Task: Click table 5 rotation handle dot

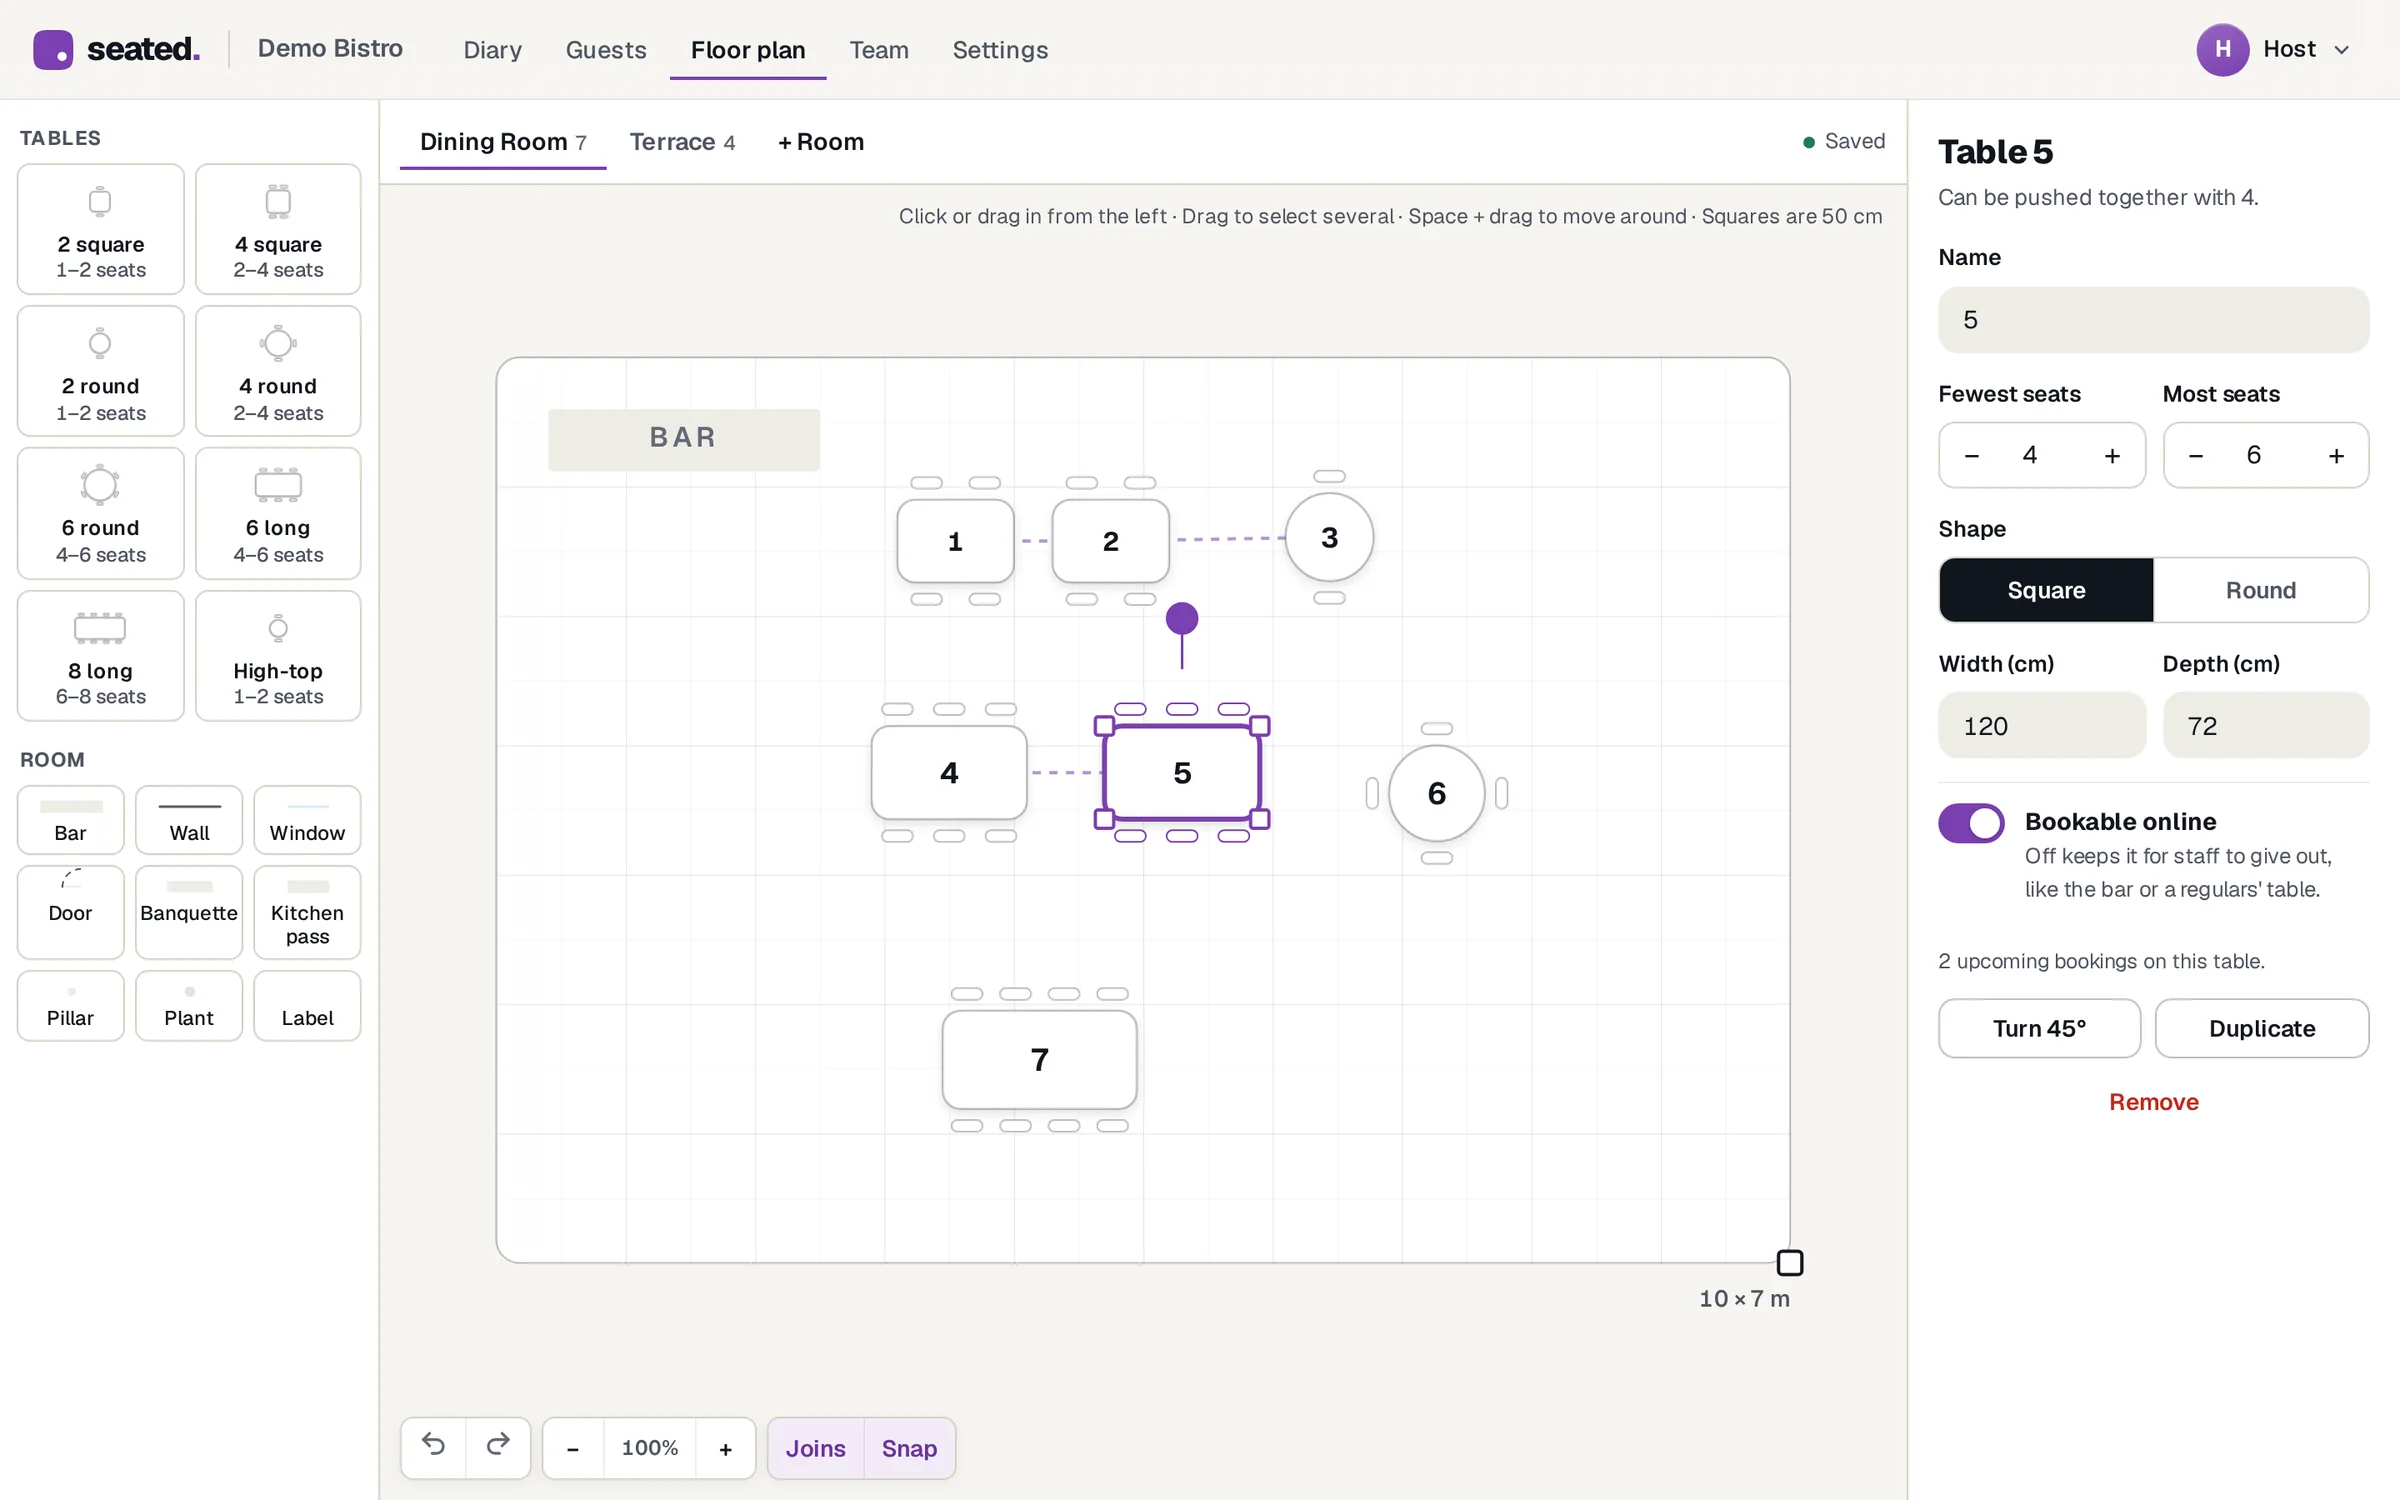Action: click(1182, 618)
